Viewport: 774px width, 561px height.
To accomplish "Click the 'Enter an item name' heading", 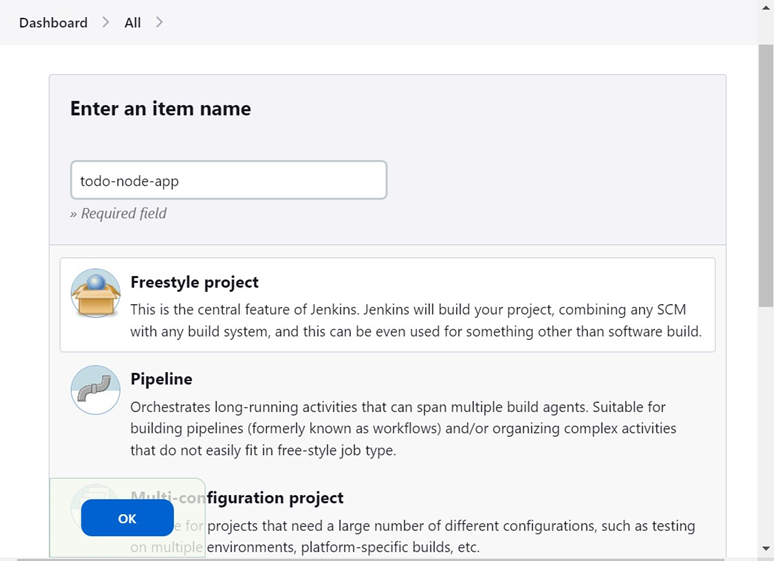I will click(x=160, y=109).
